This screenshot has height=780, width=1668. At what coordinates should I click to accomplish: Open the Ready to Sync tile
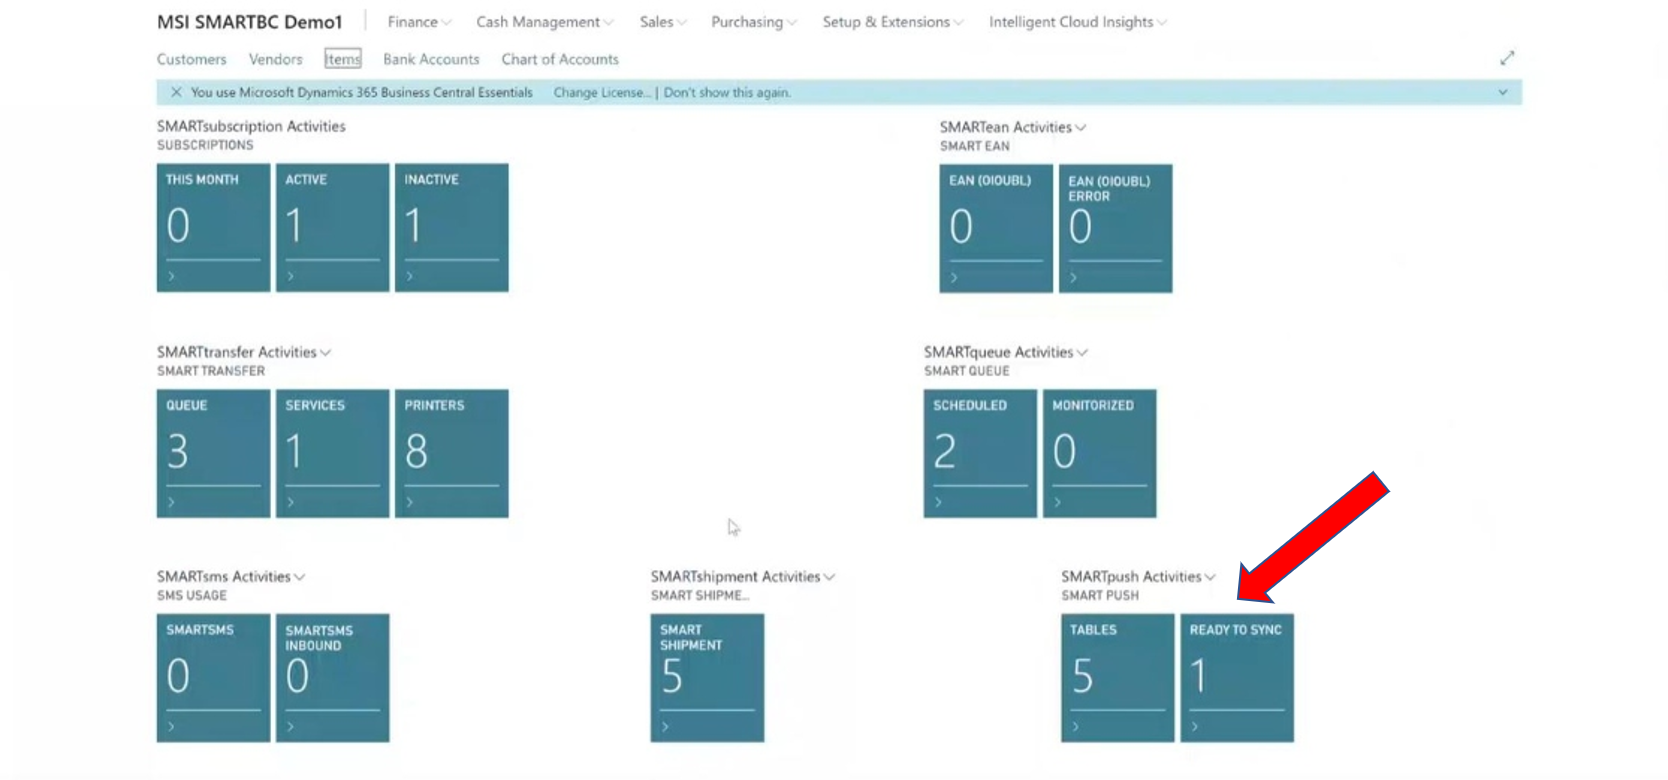pos(1237,678)
